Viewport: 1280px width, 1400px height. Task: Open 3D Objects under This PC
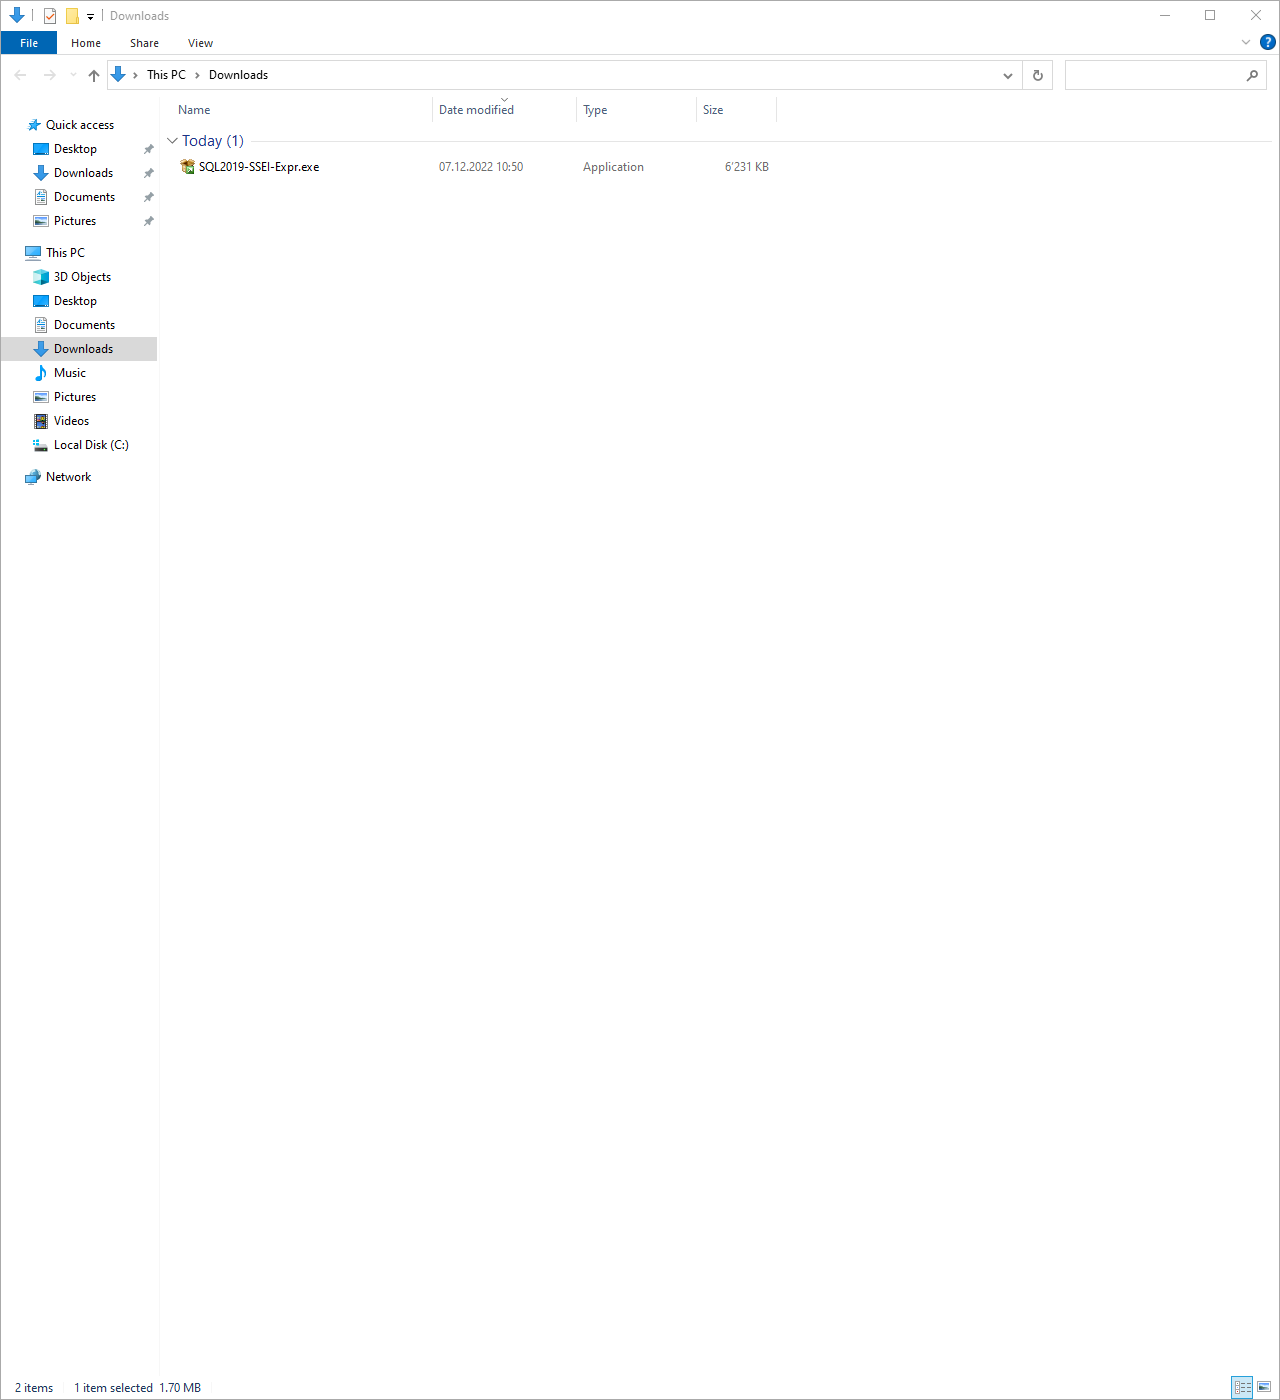(82, 277)
